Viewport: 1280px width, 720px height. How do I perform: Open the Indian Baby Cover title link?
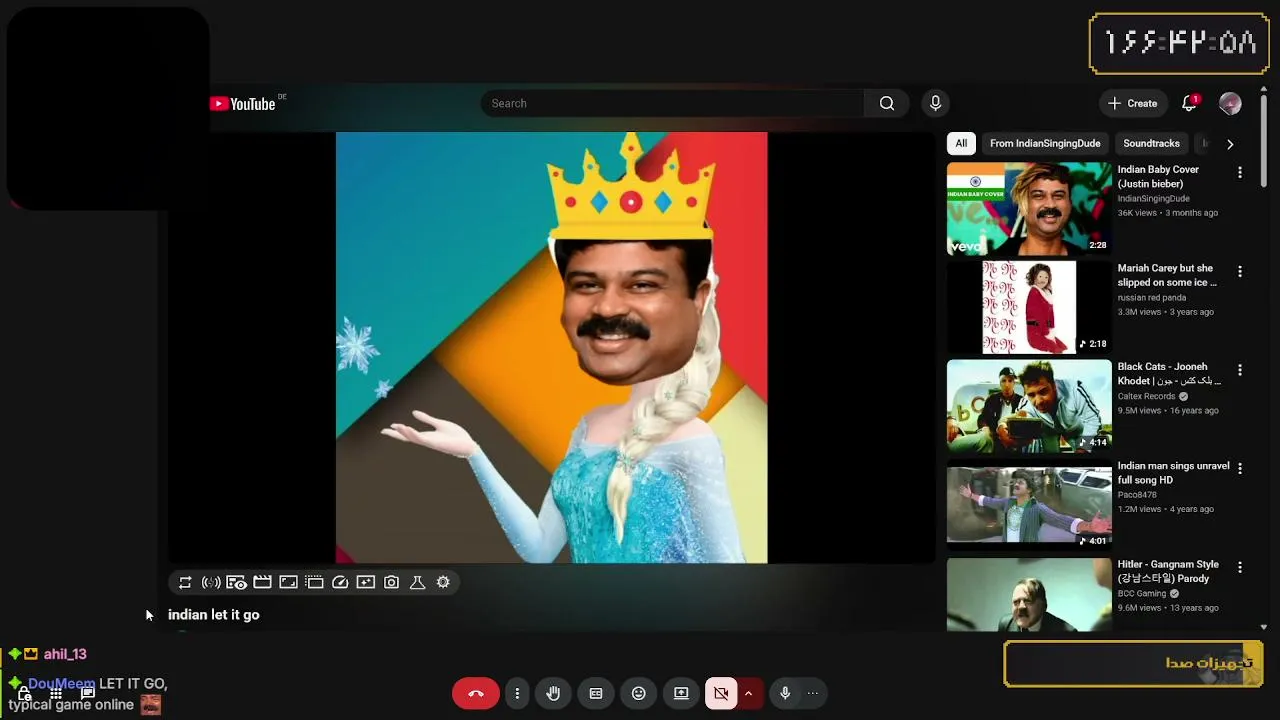(1158, 177)
